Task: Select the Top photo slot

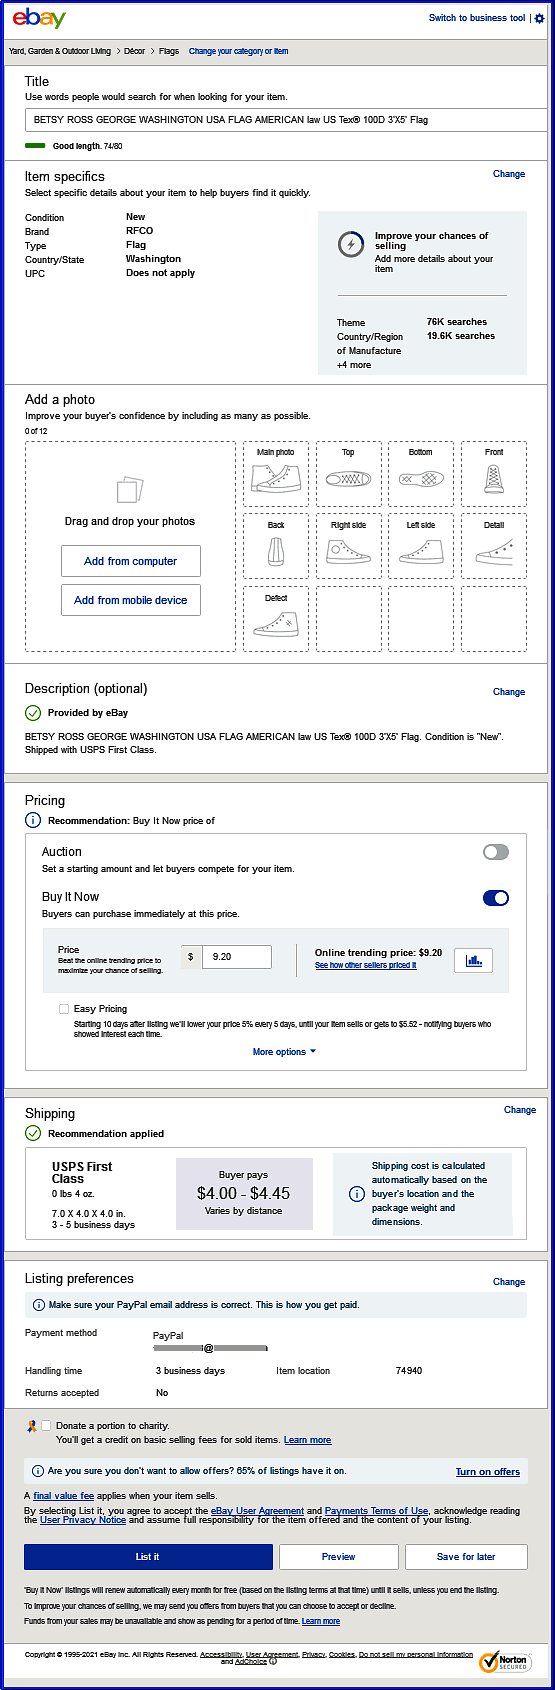Action: pyautogui.click(x=348, y=474)
